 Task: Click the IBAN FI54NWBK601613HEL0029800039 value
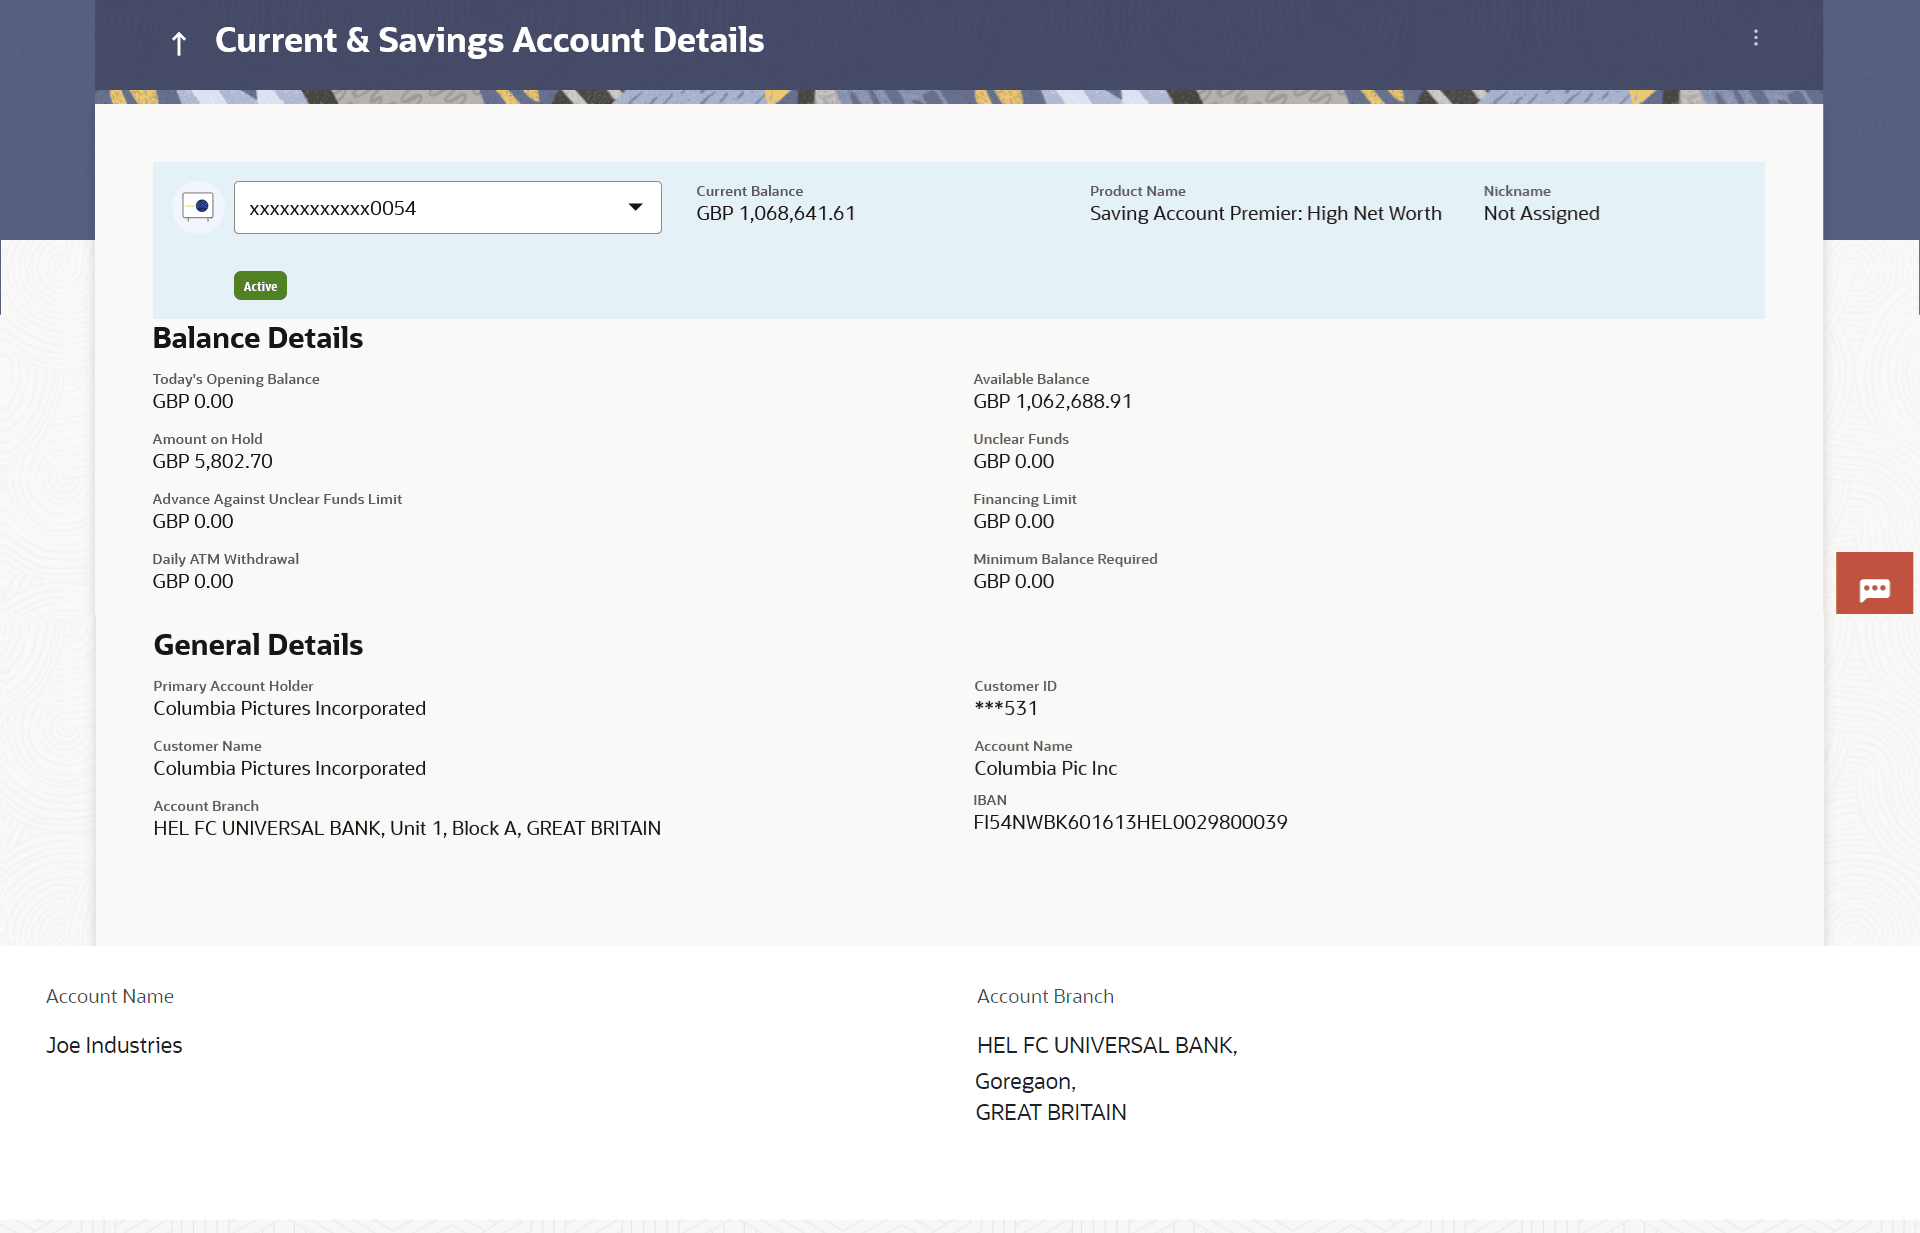point(1130,822)
